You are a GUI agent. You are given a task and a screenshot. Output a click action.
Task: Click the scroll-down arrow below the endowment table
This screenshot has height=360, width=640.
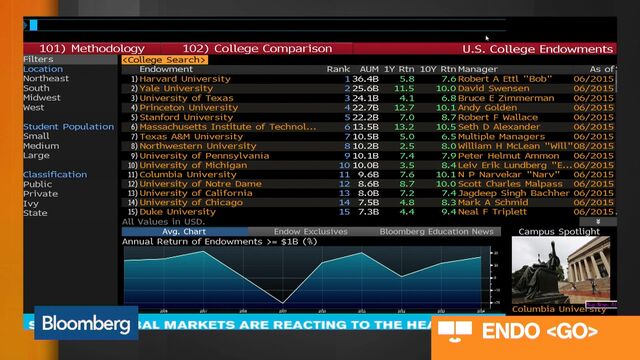coord(598,222)
